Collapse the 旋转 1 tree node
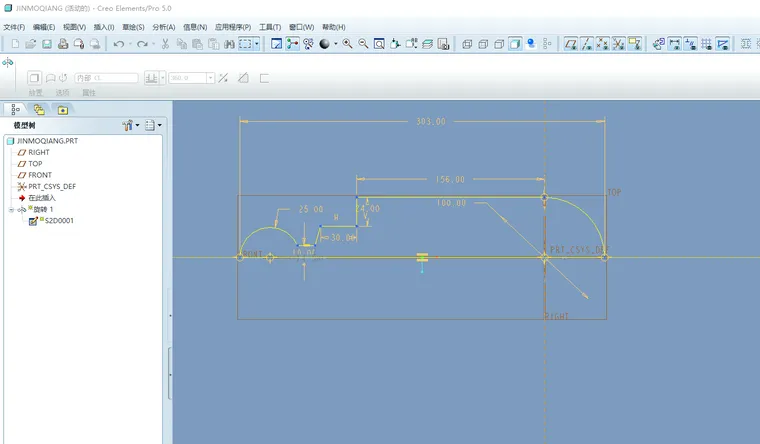760x444 pixels. pyautogui.click(x=11, y=210)
